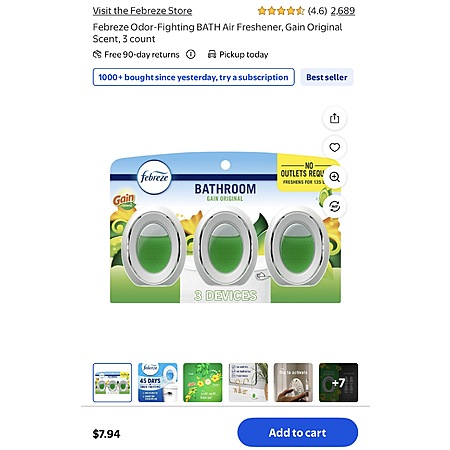Visit the Febreze Store link
This screenshot has width=450, height=450.
point(142,11)
